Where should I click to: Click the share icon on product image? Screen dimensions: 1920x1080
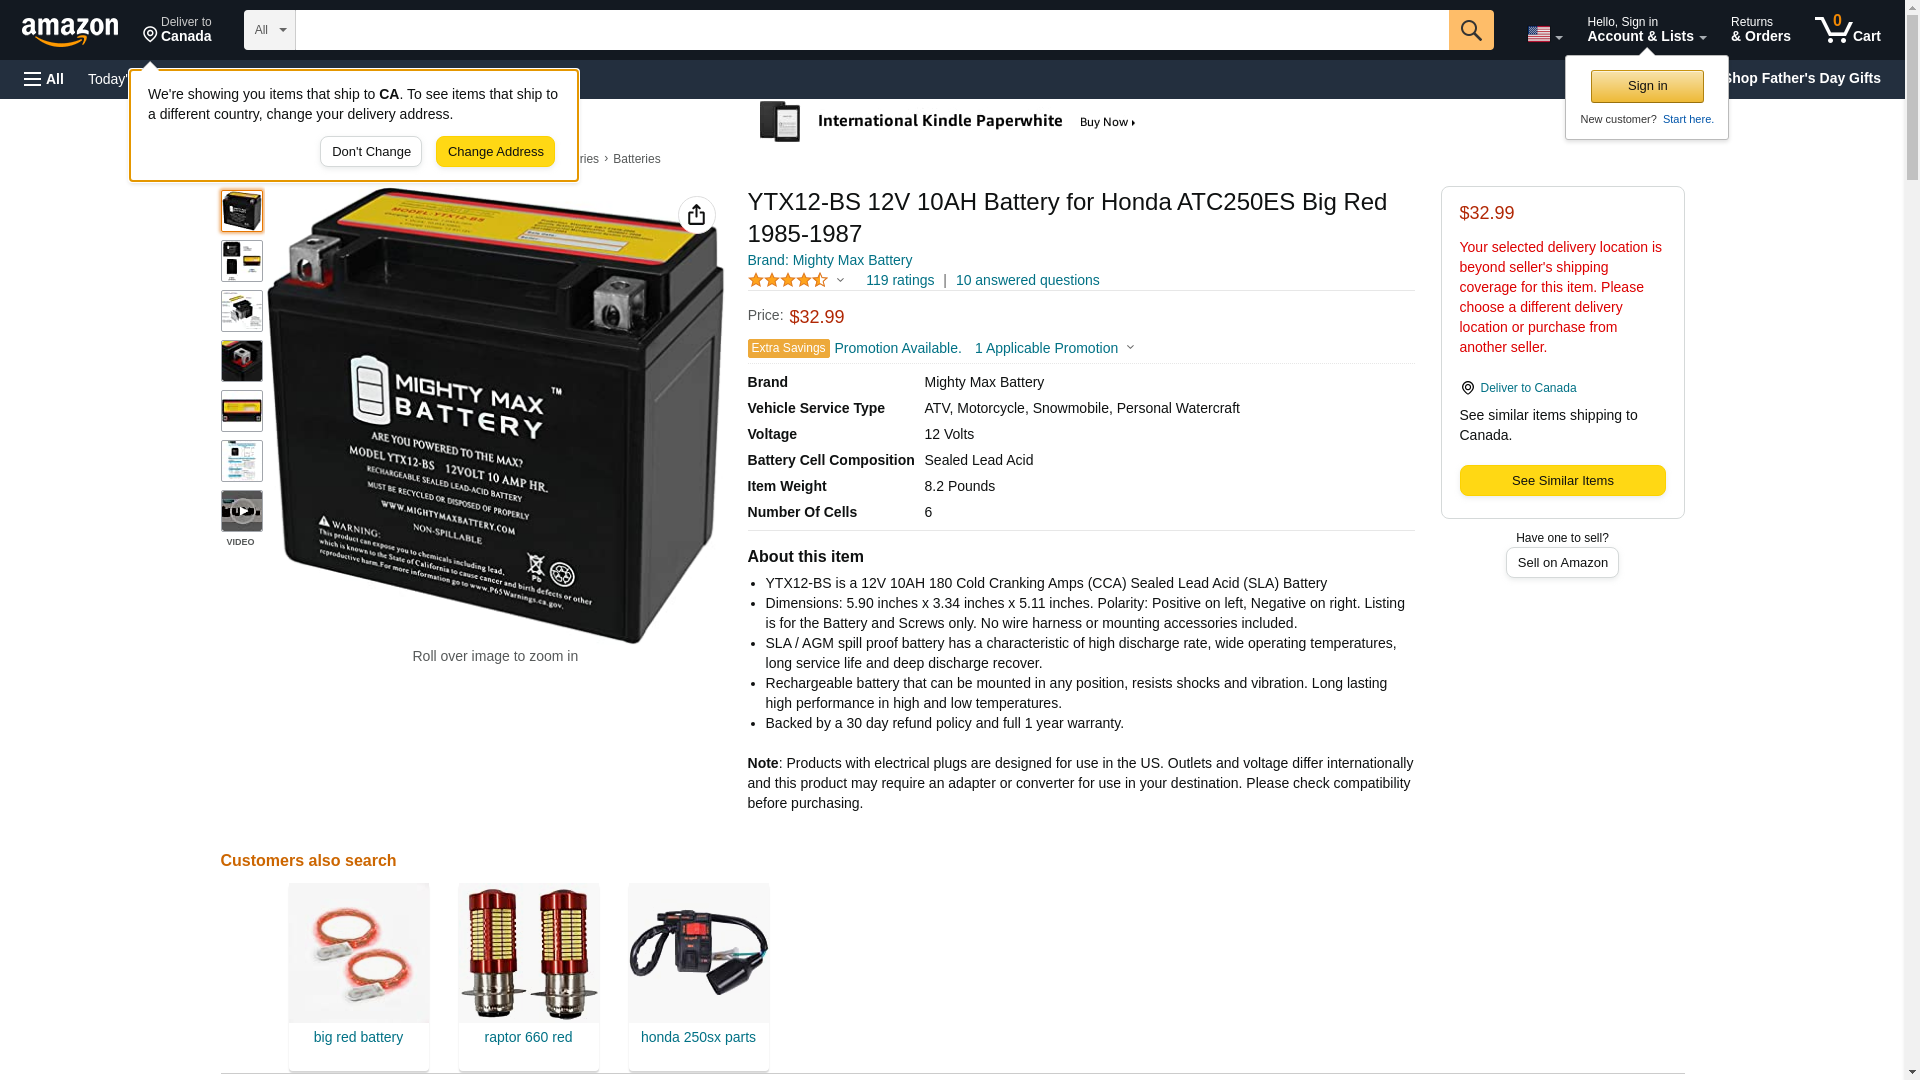point(697,215)
